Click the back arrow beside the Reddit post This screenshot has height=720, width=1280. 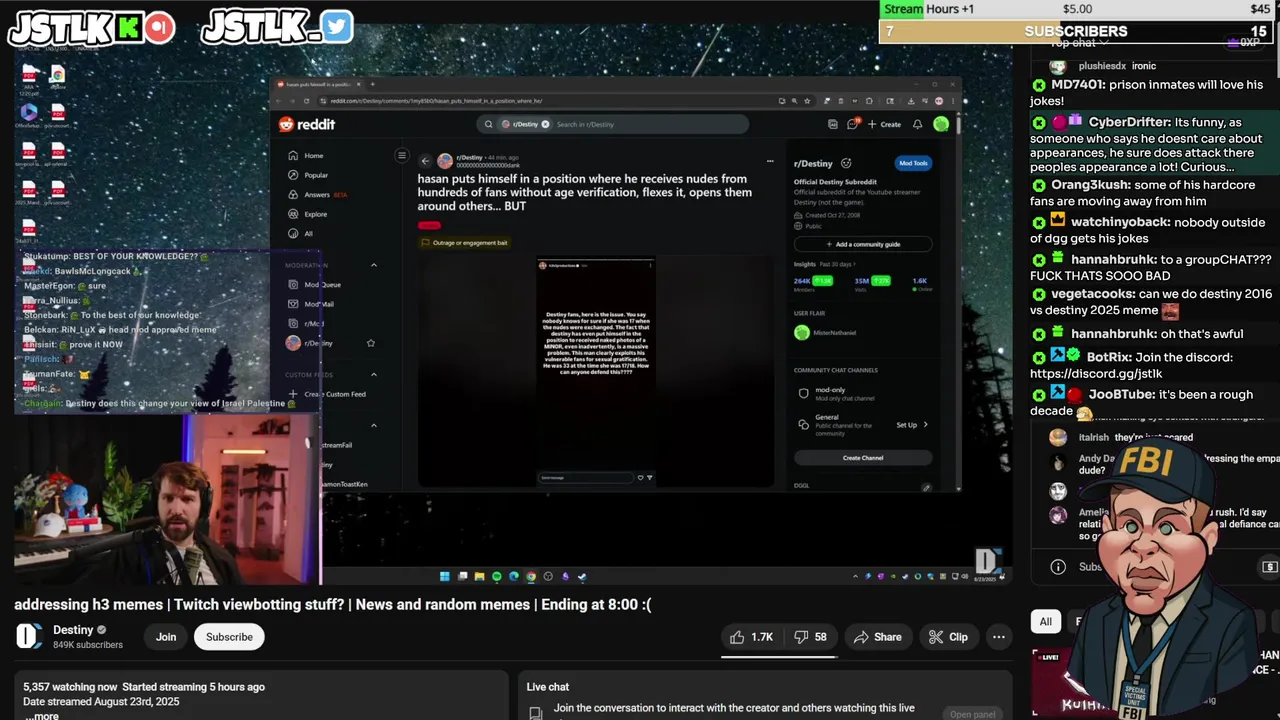[x=425, y=161]
